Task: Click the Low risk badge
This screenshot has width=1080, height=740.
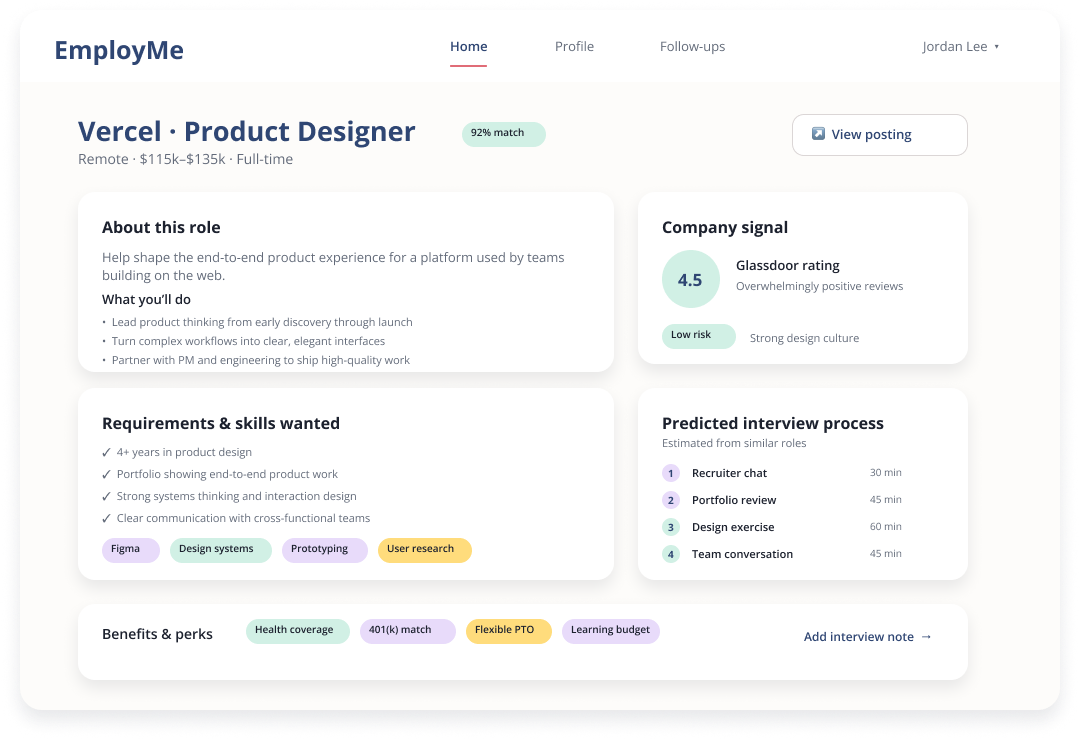Action: point(698,336)
